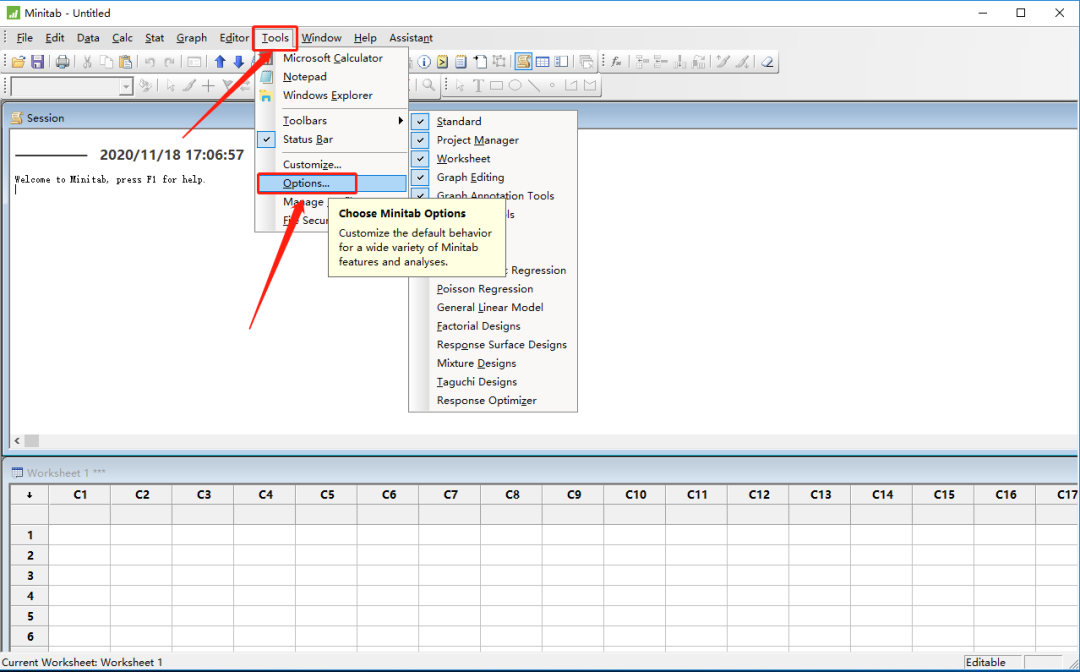
Task: Click the Show Session Folder icon
Action: (523, 62)
